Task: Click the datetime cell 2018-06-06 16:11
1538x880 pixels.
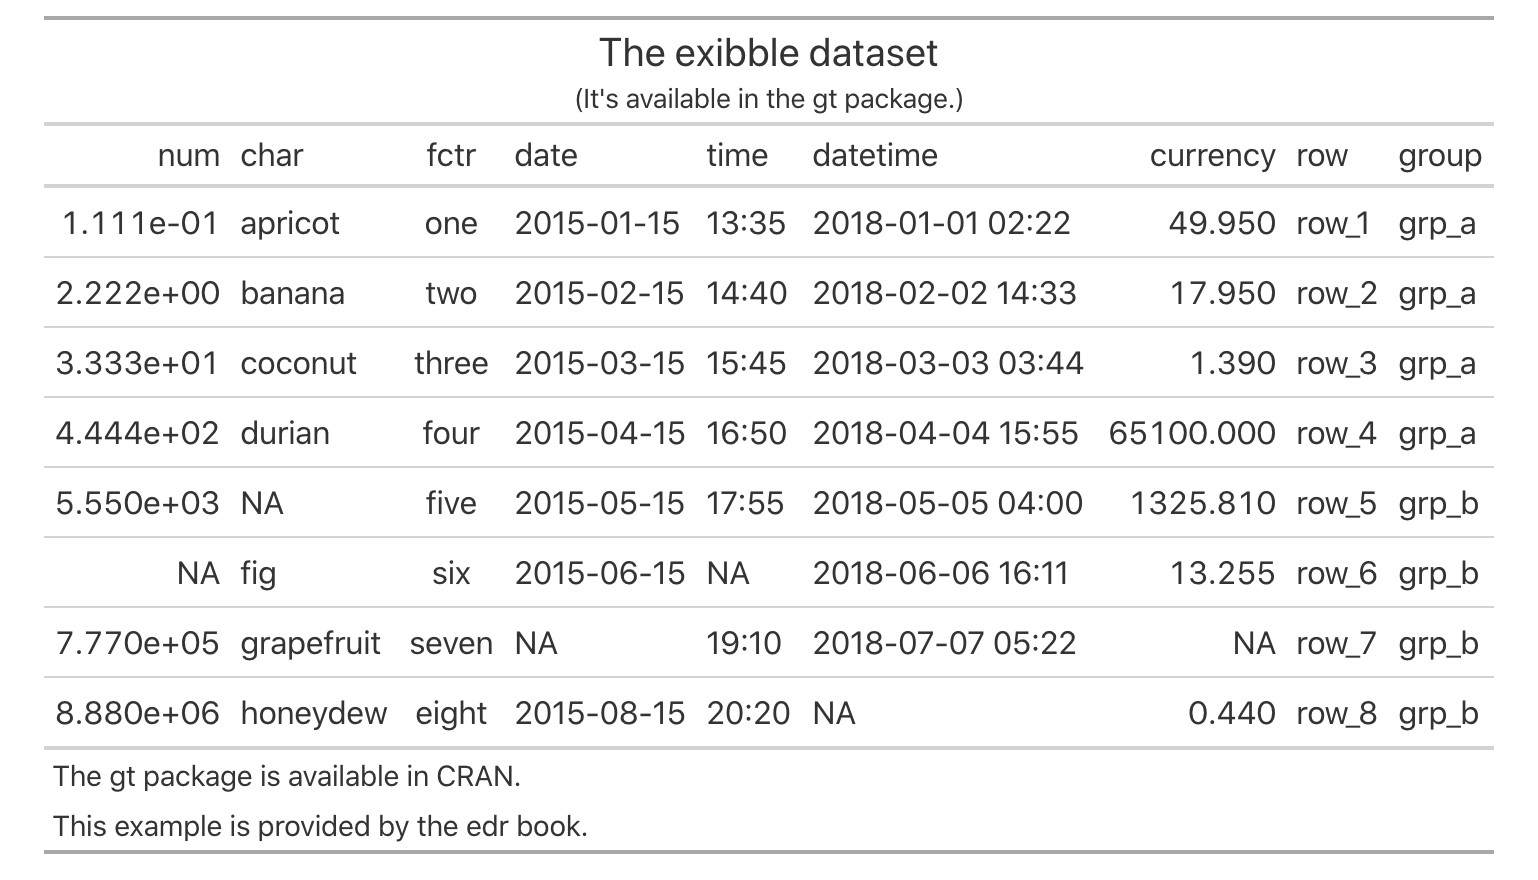Action: 941,573
